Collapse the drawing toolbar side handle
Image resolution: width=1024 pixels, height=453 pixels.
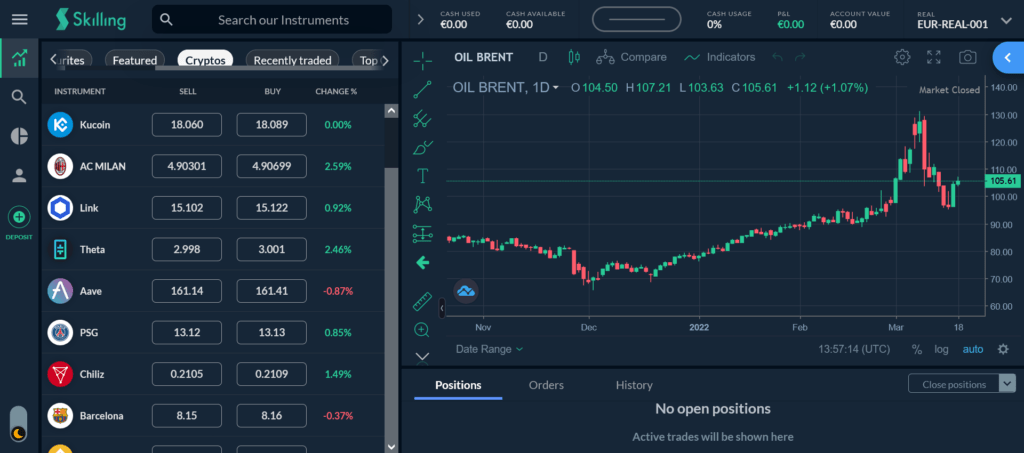pyautogui.click(x=442, y=307)
